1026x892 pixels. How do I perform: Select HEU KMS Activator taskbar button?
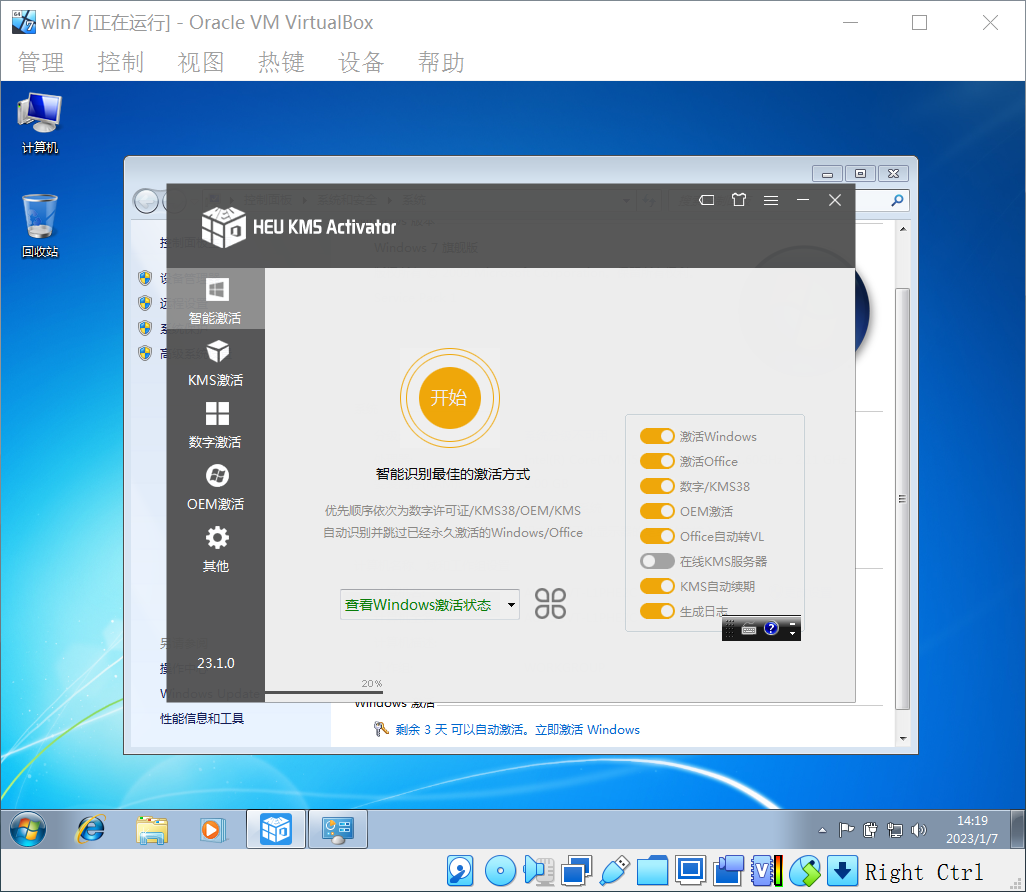[x=275, y=829]
